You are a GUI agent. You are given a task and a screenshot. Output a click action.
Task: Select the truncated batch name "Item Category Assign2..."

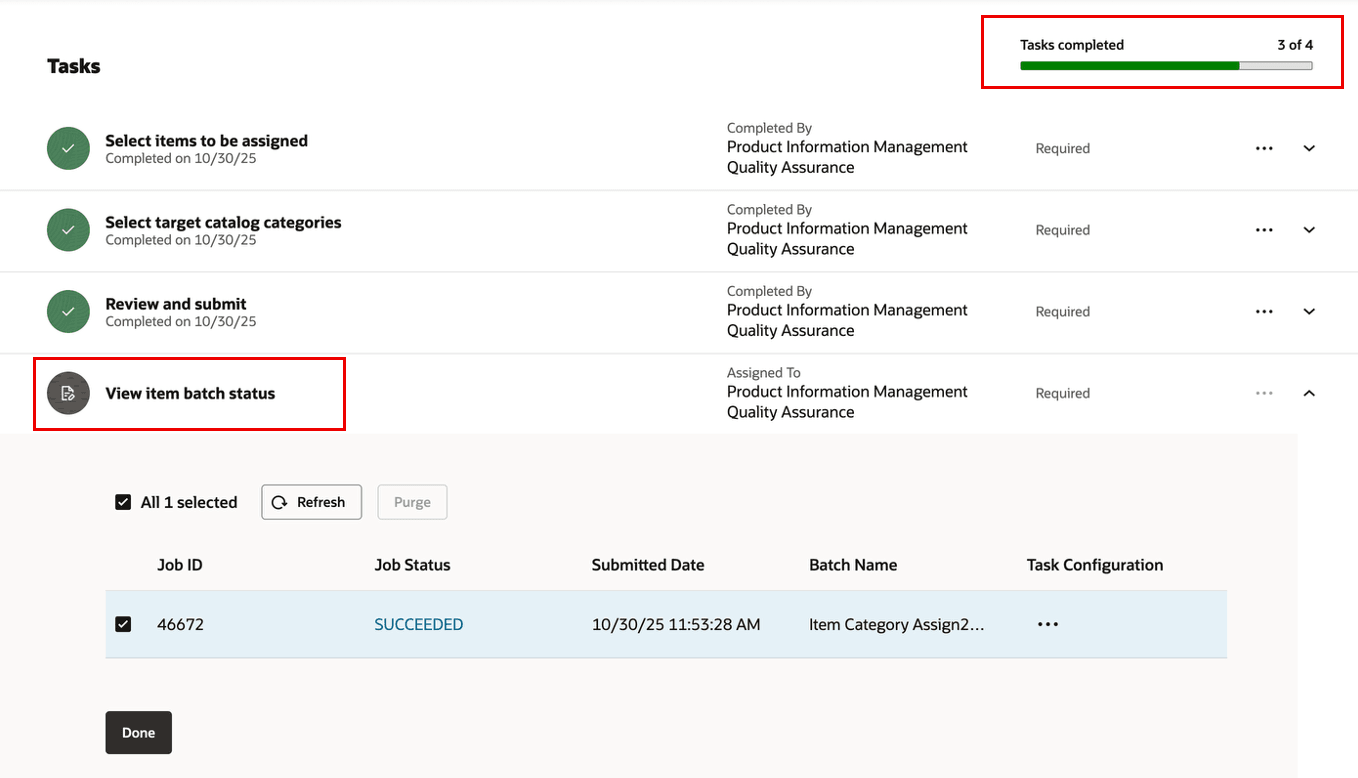[897, 623]
